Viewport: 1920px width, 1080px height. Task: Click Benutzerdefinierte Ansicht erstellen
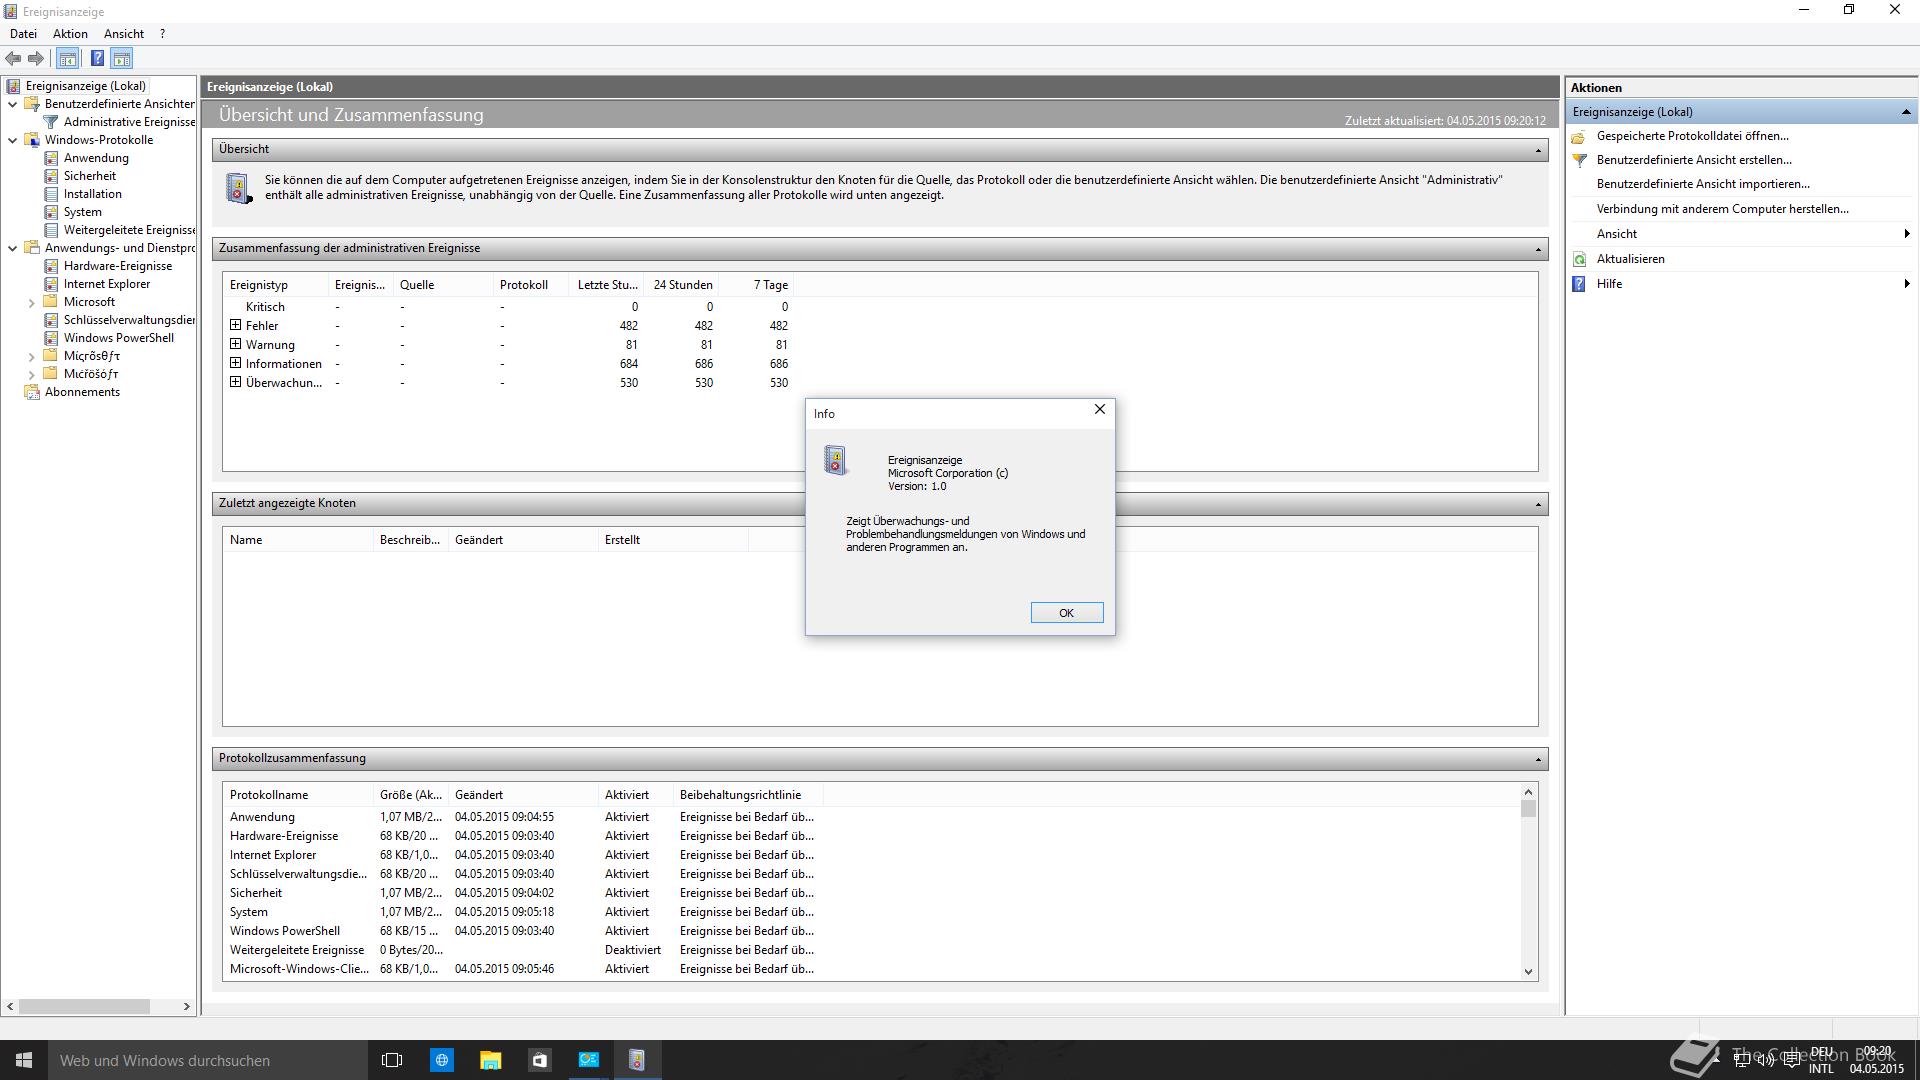coord(1694,160)
